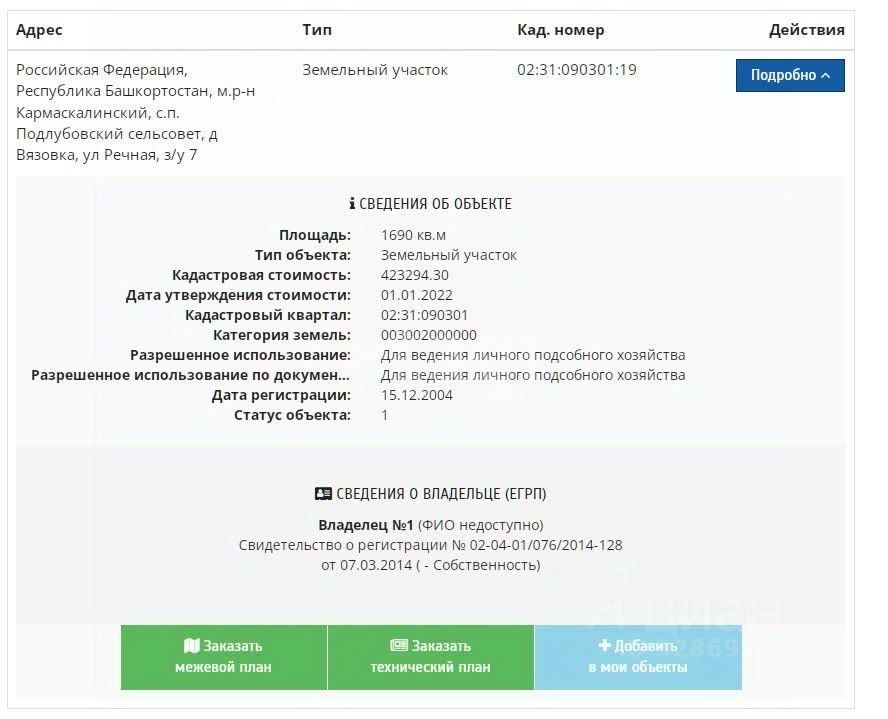This screenshot has height=719, width=888.
Task: Click the ID card icon beside "Сведения о владельце"
Action: point(322,494)
